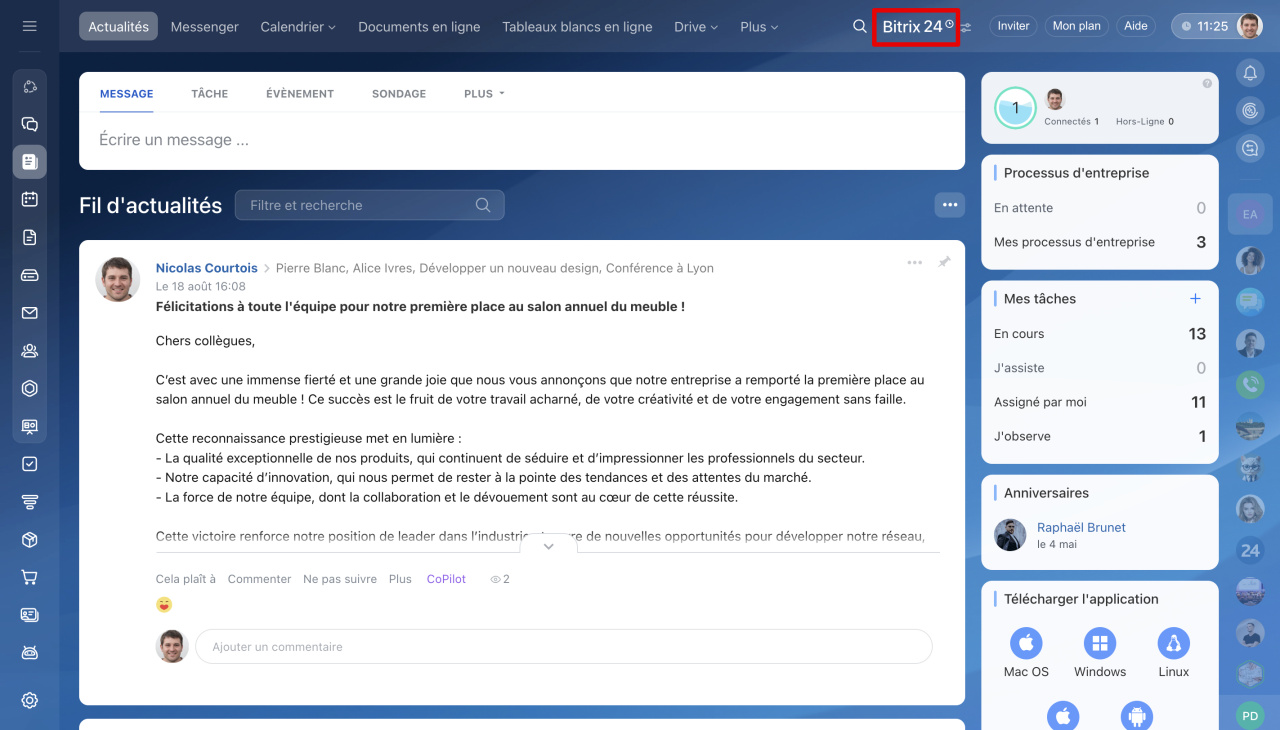Select Tableaux blancs en ligne in top menu
1280x730 pixels.
[x=577, y=27]
